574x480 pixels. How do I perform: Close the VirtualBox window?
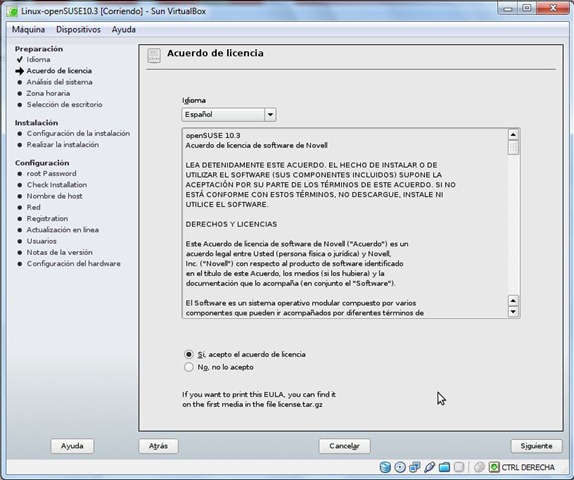click(553, 8)
